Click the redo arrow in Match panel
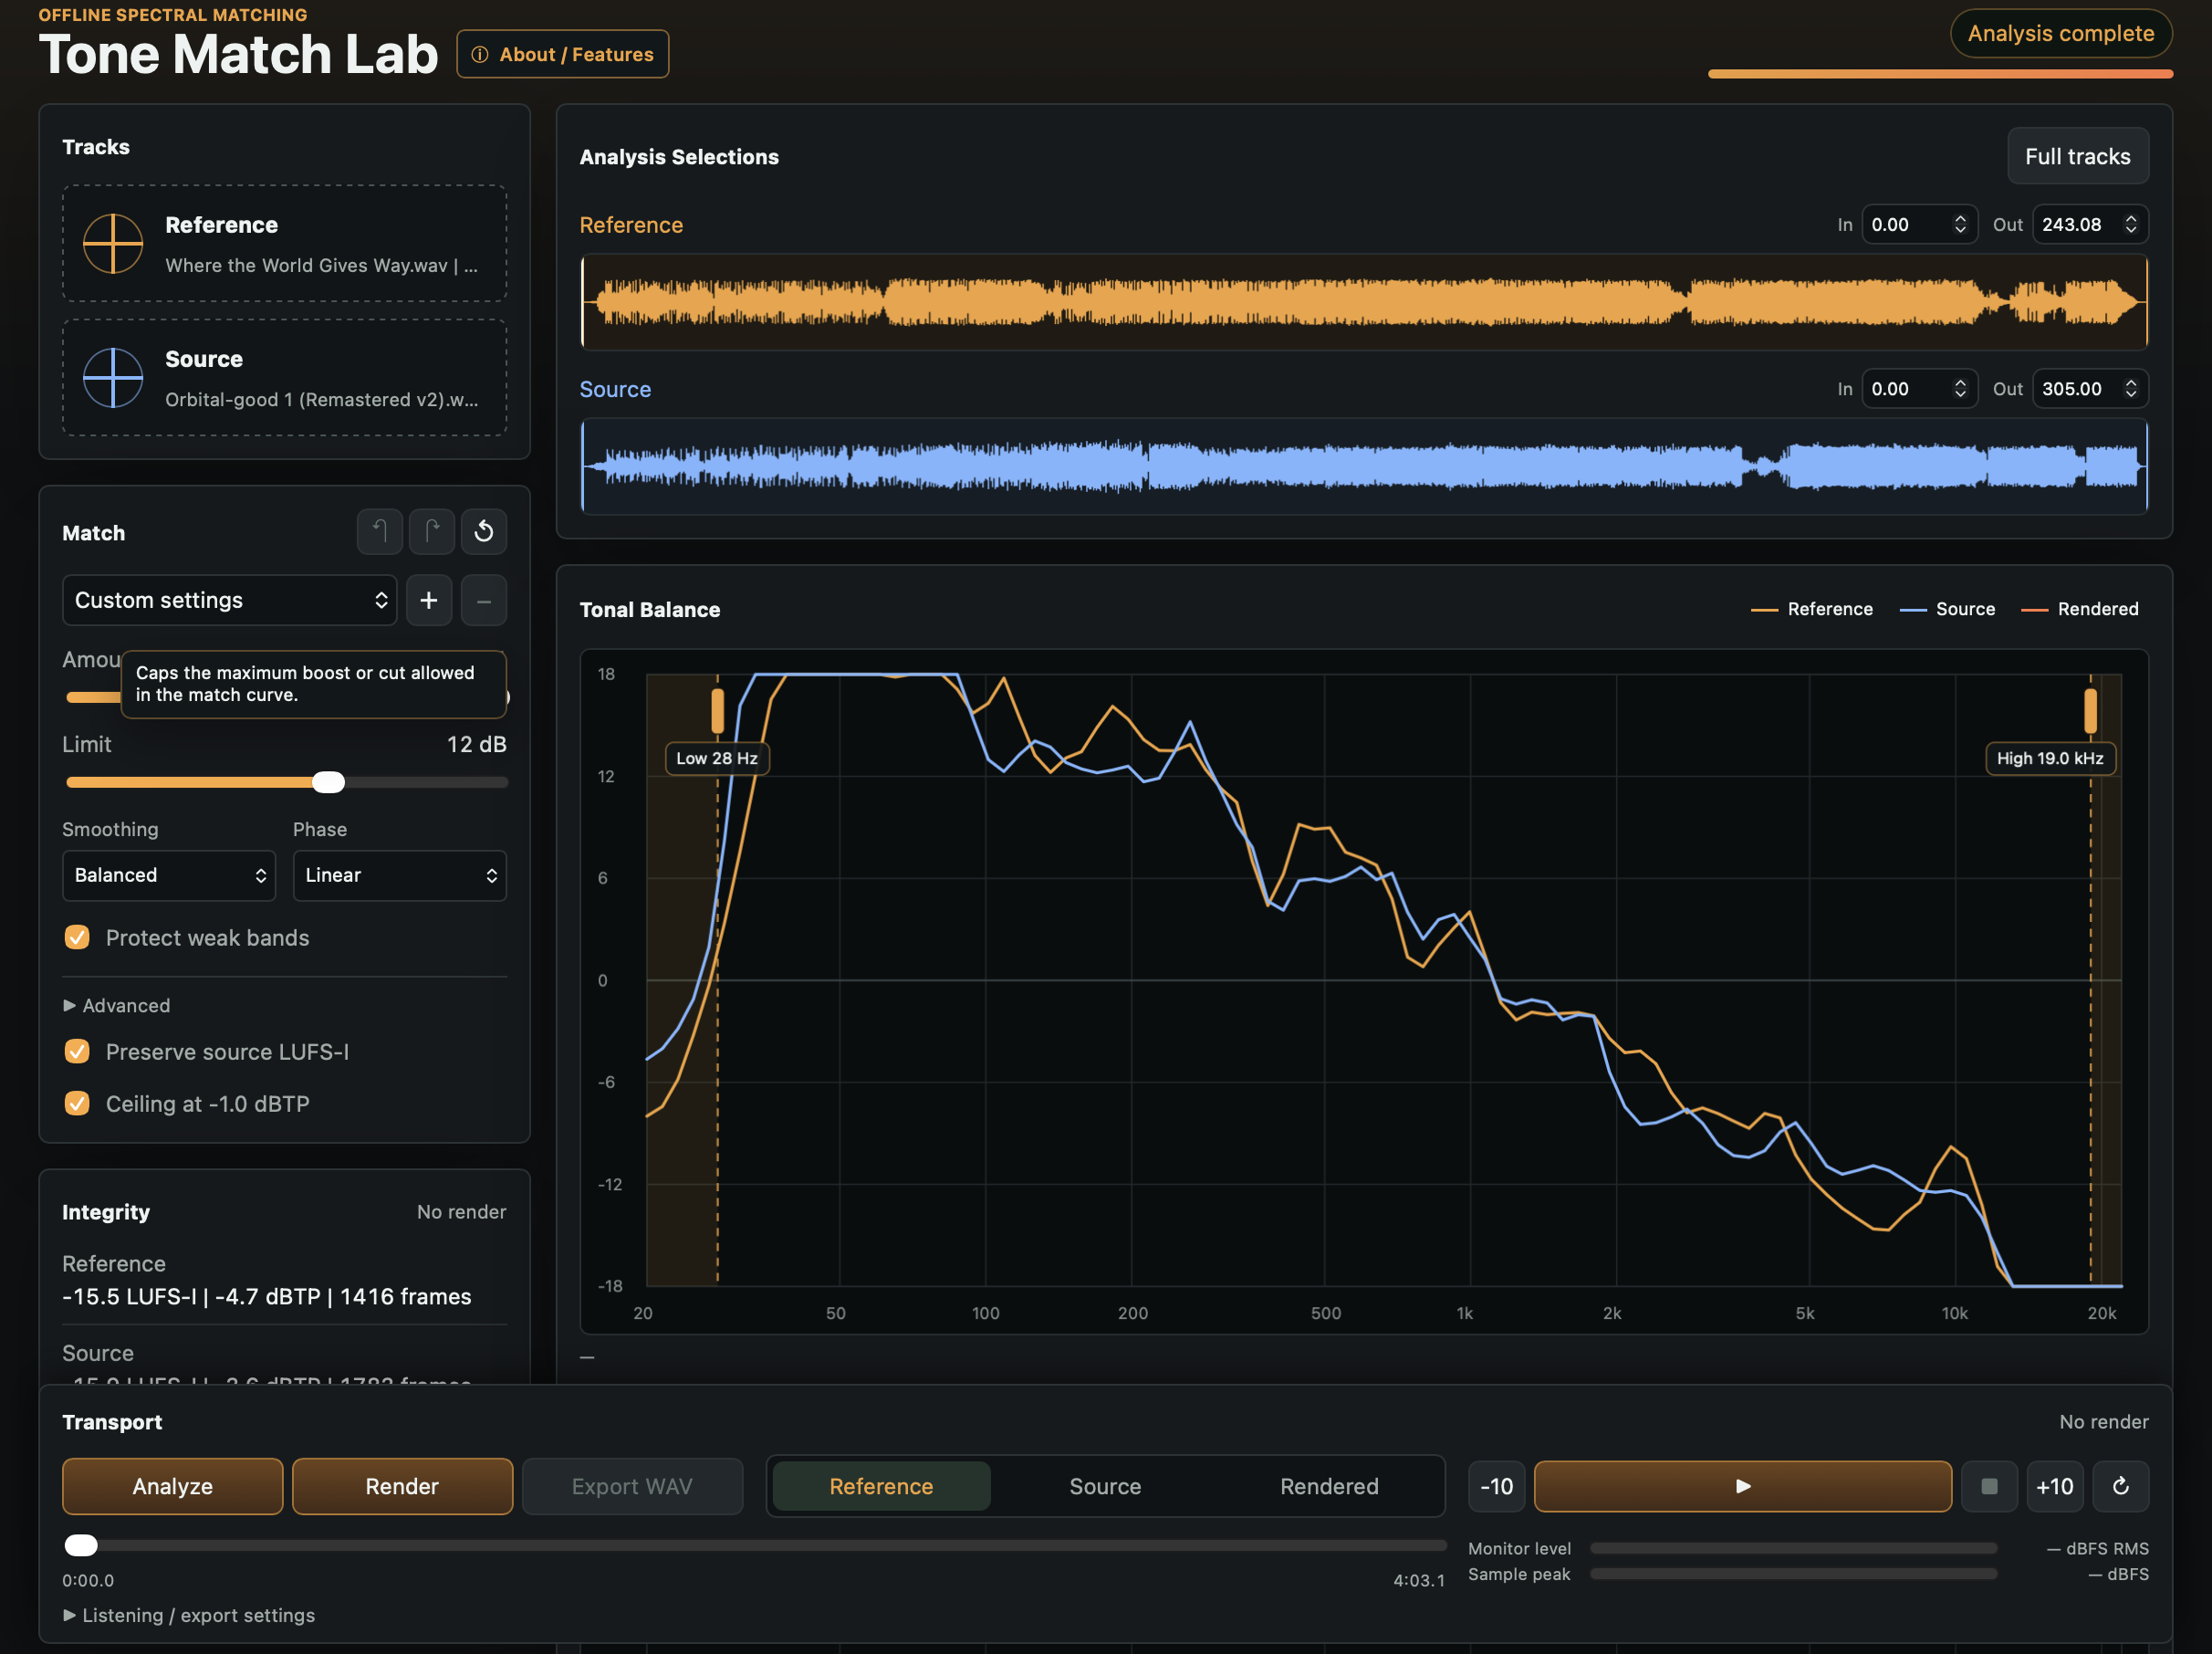This screenshot has width=2212, height=1654. coord(432,531)
